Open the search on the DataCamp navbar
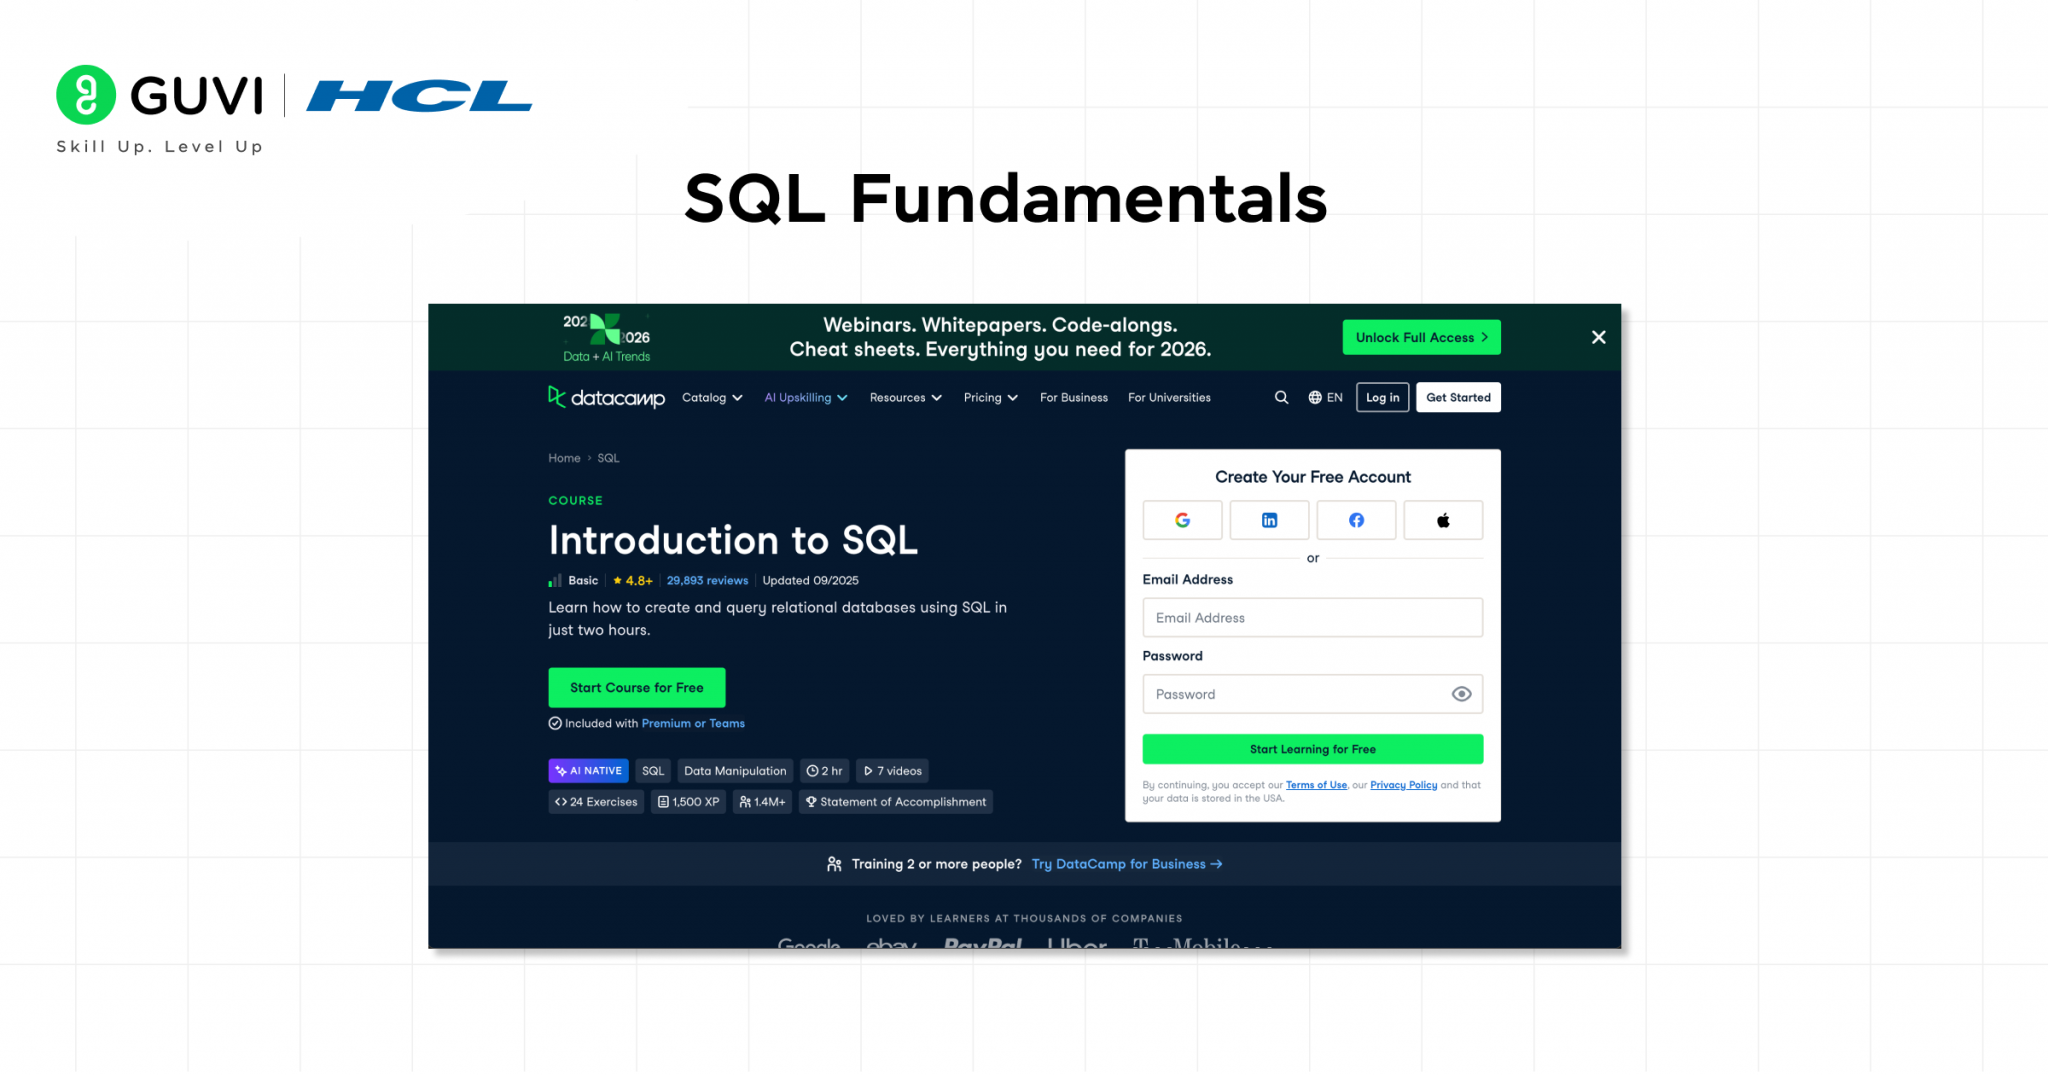Screen dimensions: 2048x1075 (1281, 397)
